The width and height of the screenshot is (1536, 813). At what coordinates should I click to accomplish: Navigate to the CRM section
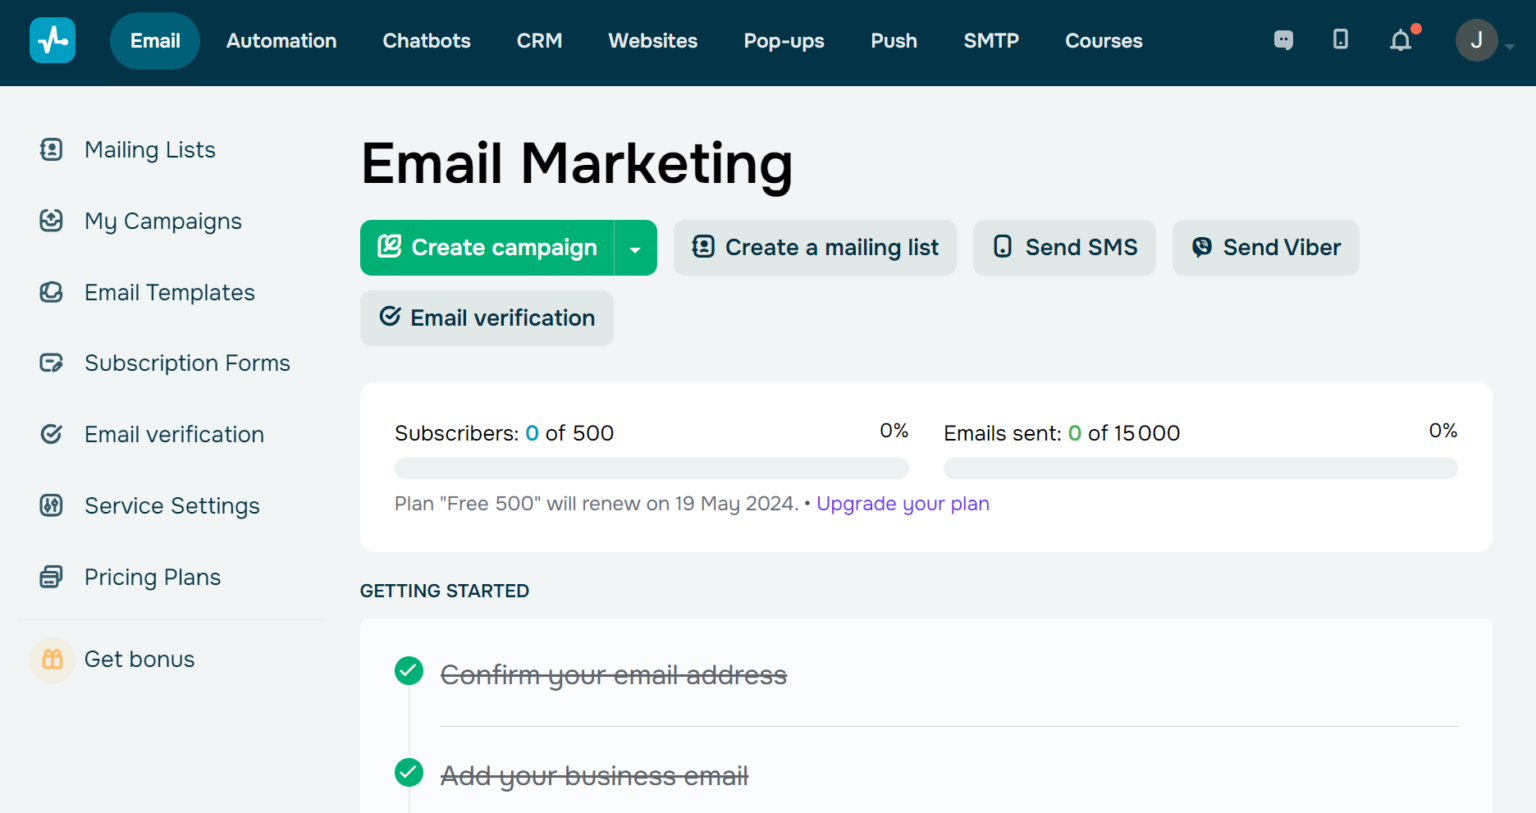click(x=539, y=40)
